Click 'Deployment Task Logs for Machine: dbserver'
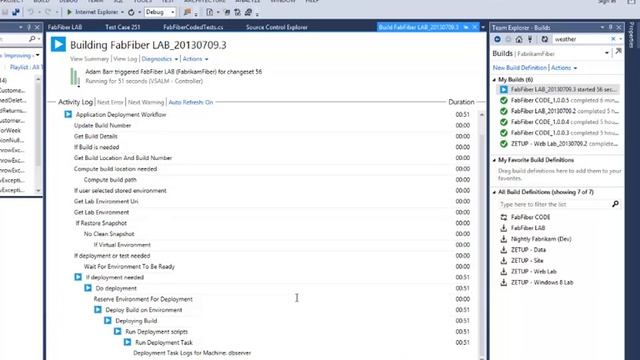640x360 pixels. pos(192,353)
